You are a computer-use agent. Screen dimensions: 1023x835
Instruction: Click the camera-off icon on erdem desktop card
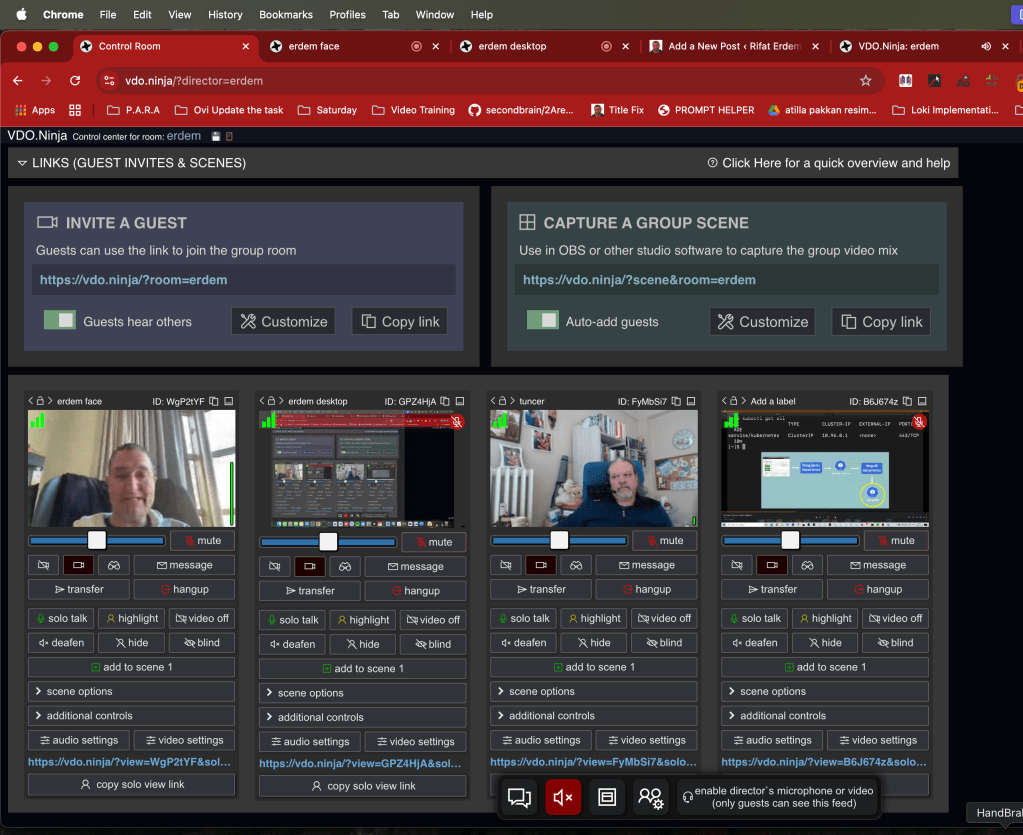click(x=275, y=566)
